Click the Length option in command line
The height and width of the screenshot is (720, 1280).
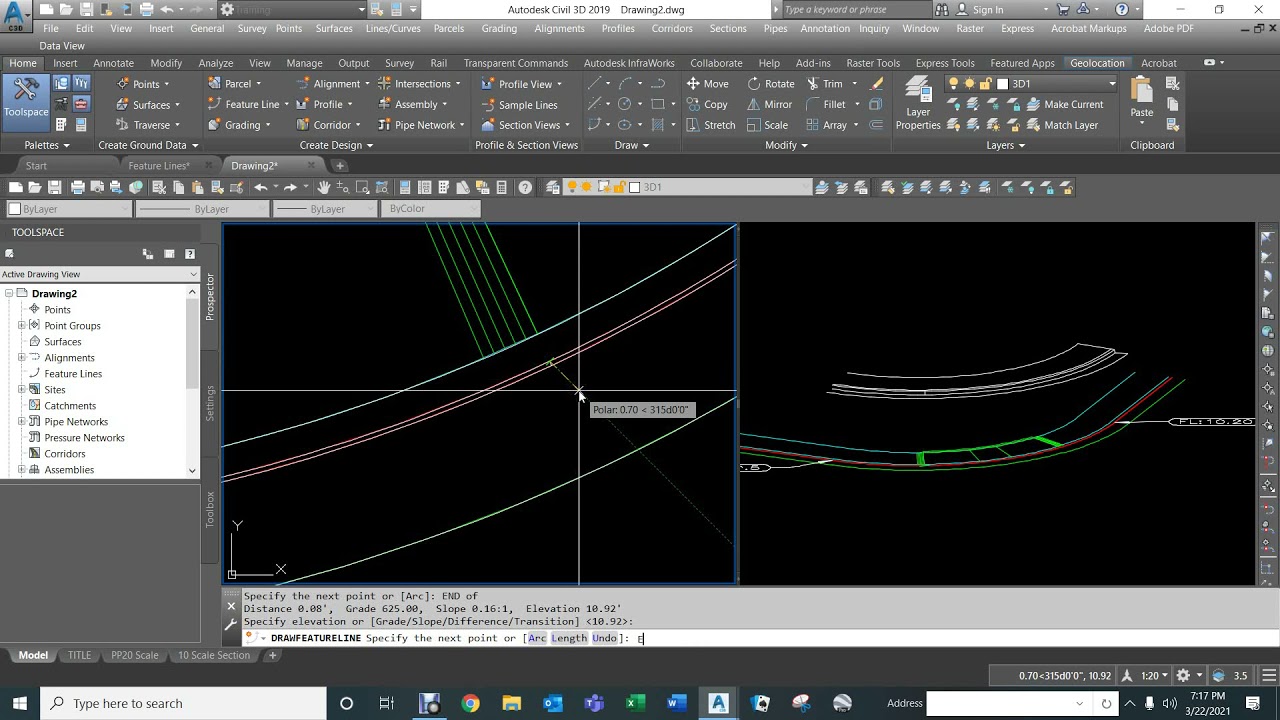568,638
